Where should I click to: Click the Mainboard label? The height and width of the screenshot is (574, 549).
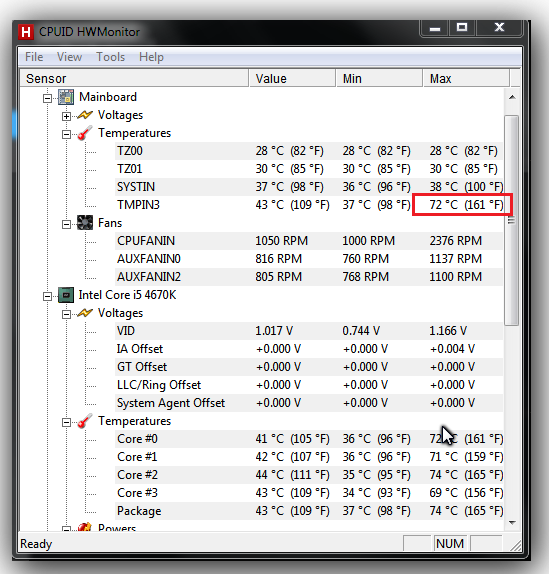point(108,97)
